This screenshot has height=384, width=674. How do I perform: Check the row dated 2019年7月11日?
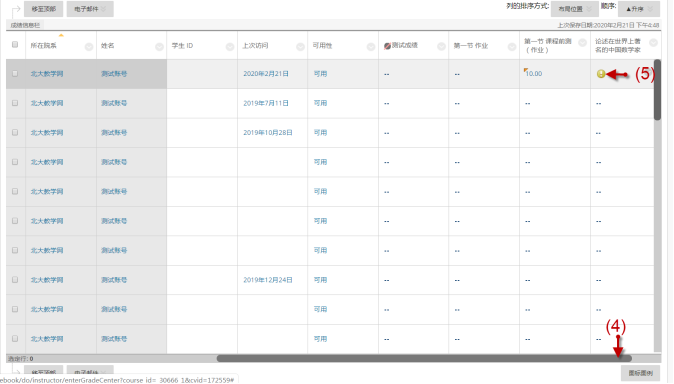[15, 103]
